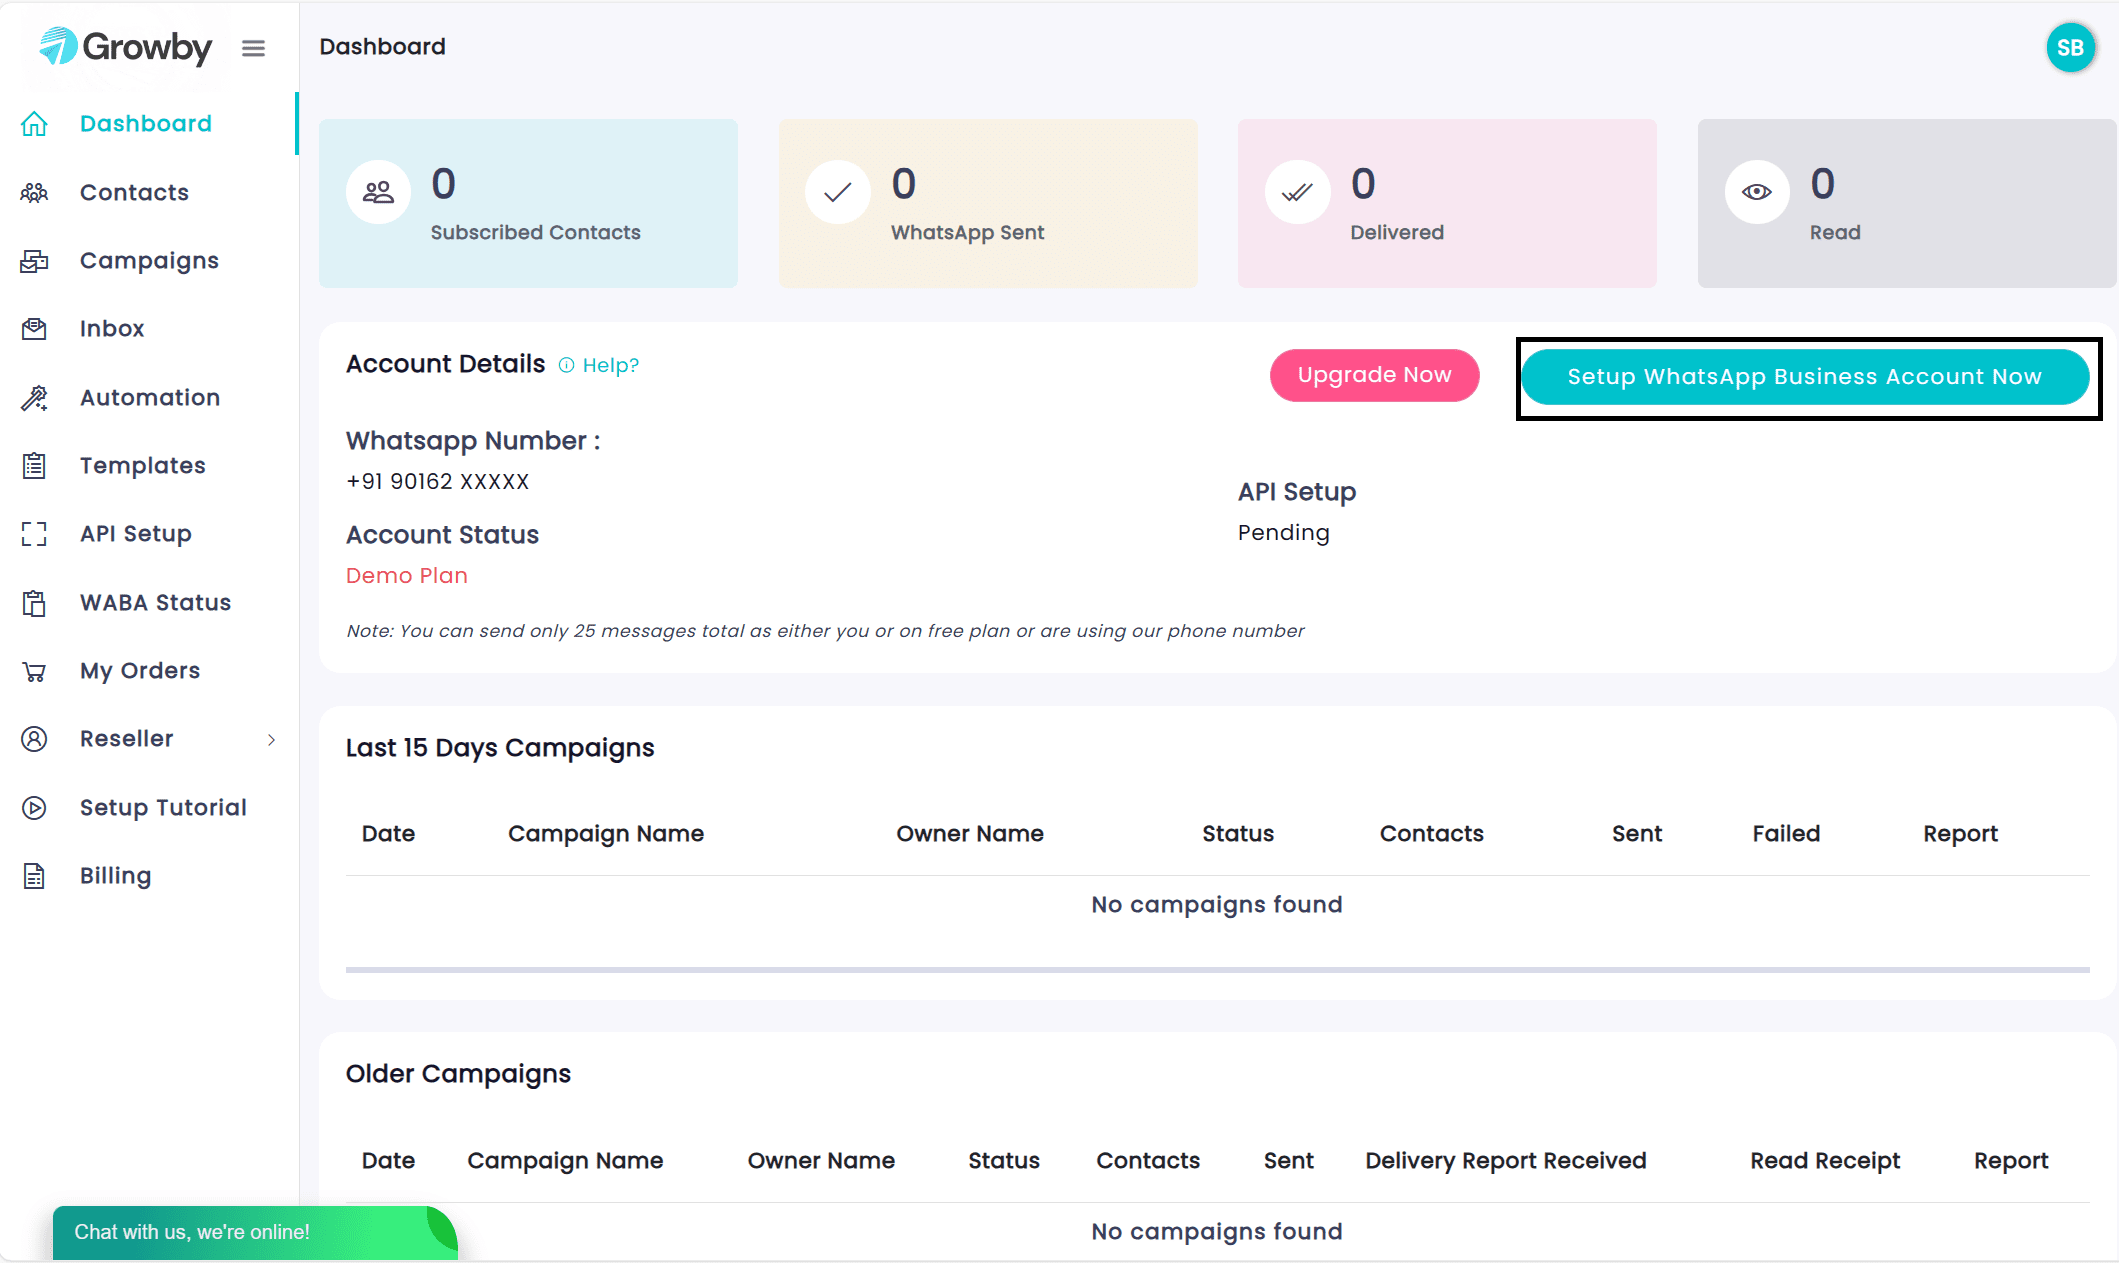Open the 'Chat with us' widget
Viewport: 2119px width, 1263px height.
click(255, 1232)
